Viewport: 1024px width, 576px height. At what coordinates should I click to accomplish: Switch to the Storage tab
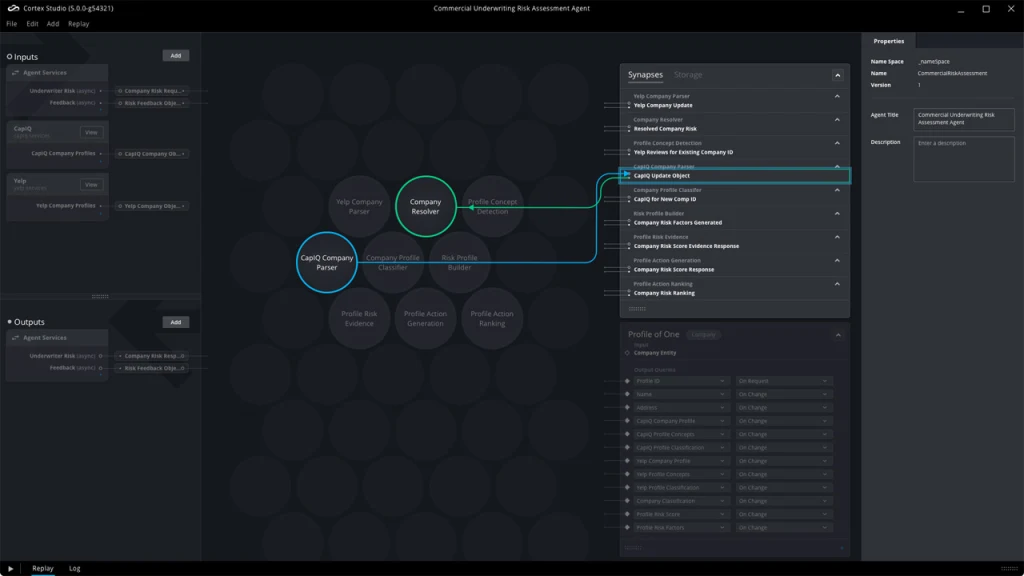click(x=689, y=74)
